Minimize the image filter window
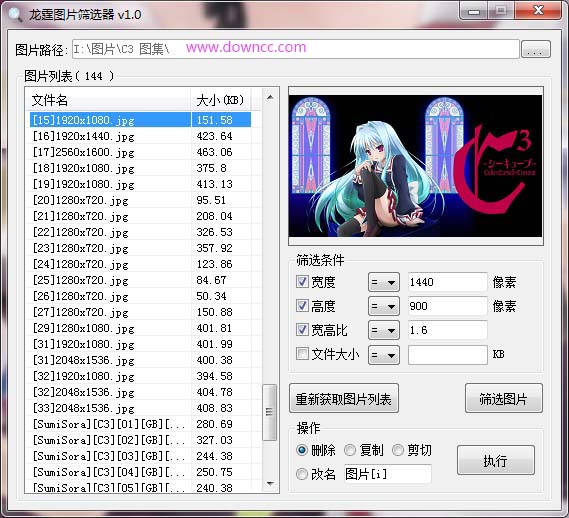Viewport: 569px width, 518px height. tap(473, 11)
